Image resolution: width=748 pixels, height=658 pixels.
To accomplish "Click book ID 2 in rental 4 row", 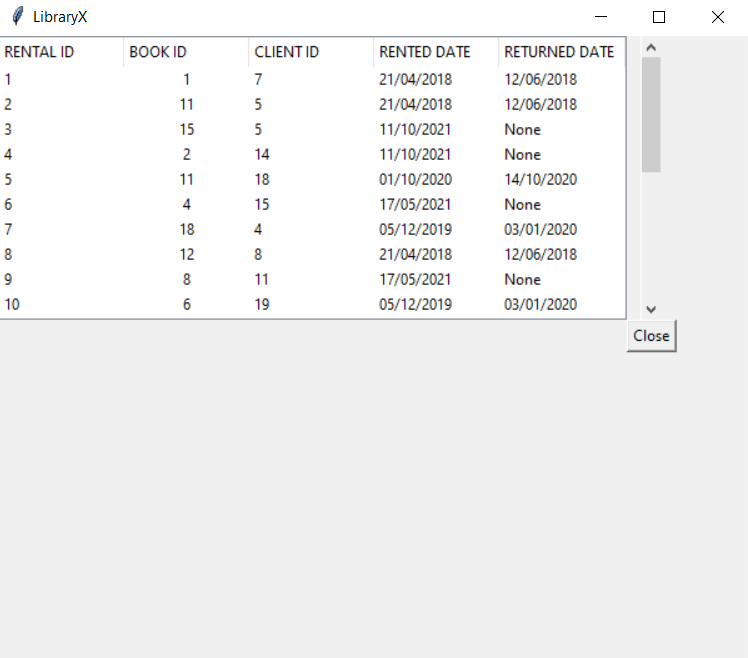I will click(187, 155).
